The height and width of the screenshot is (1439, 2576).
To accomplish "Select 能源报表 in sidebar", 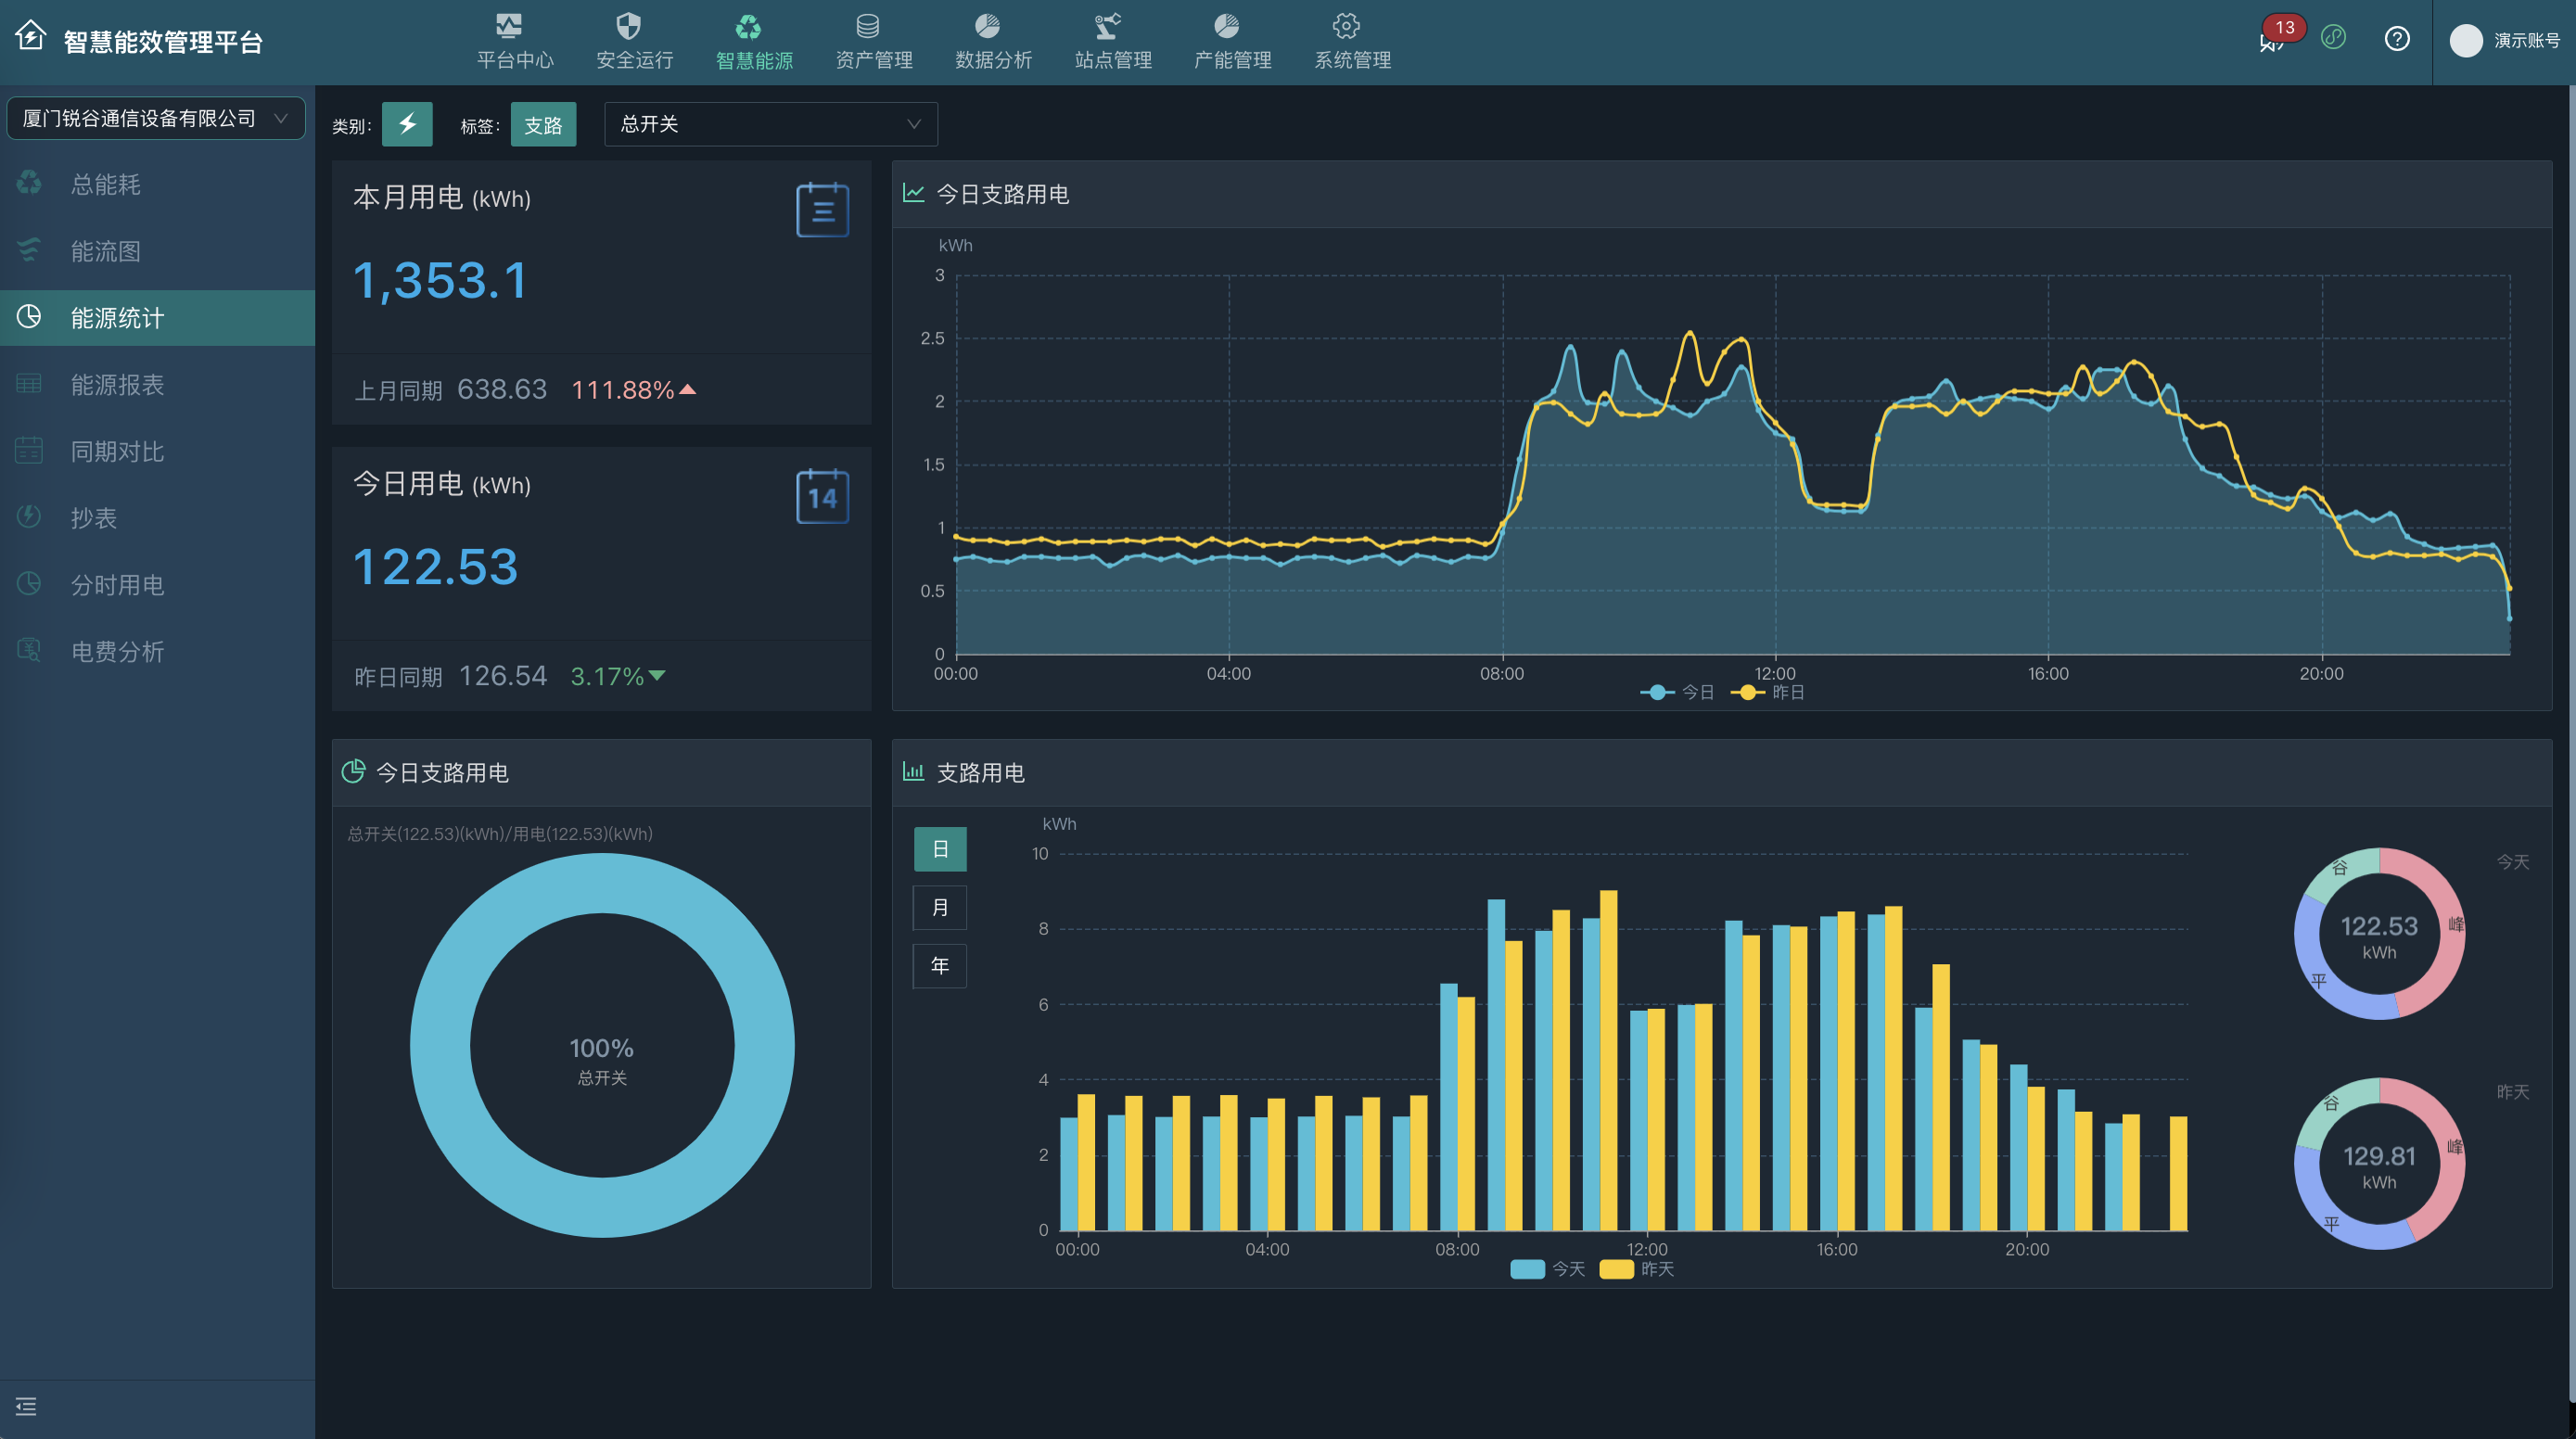I will [x=117, y=385].
